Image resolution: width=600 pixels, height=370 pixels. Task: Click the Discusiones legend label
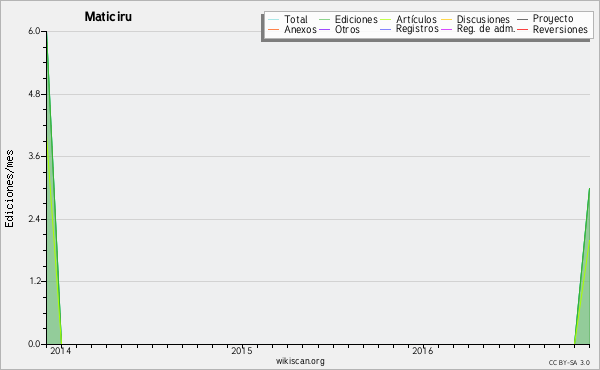click(483, 19)
